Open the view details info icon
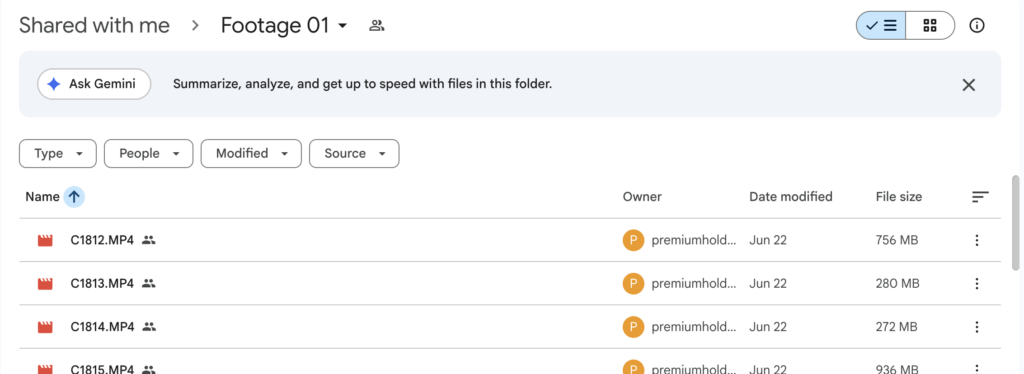Screen dimensions: 1024x374 coord(977,25)
